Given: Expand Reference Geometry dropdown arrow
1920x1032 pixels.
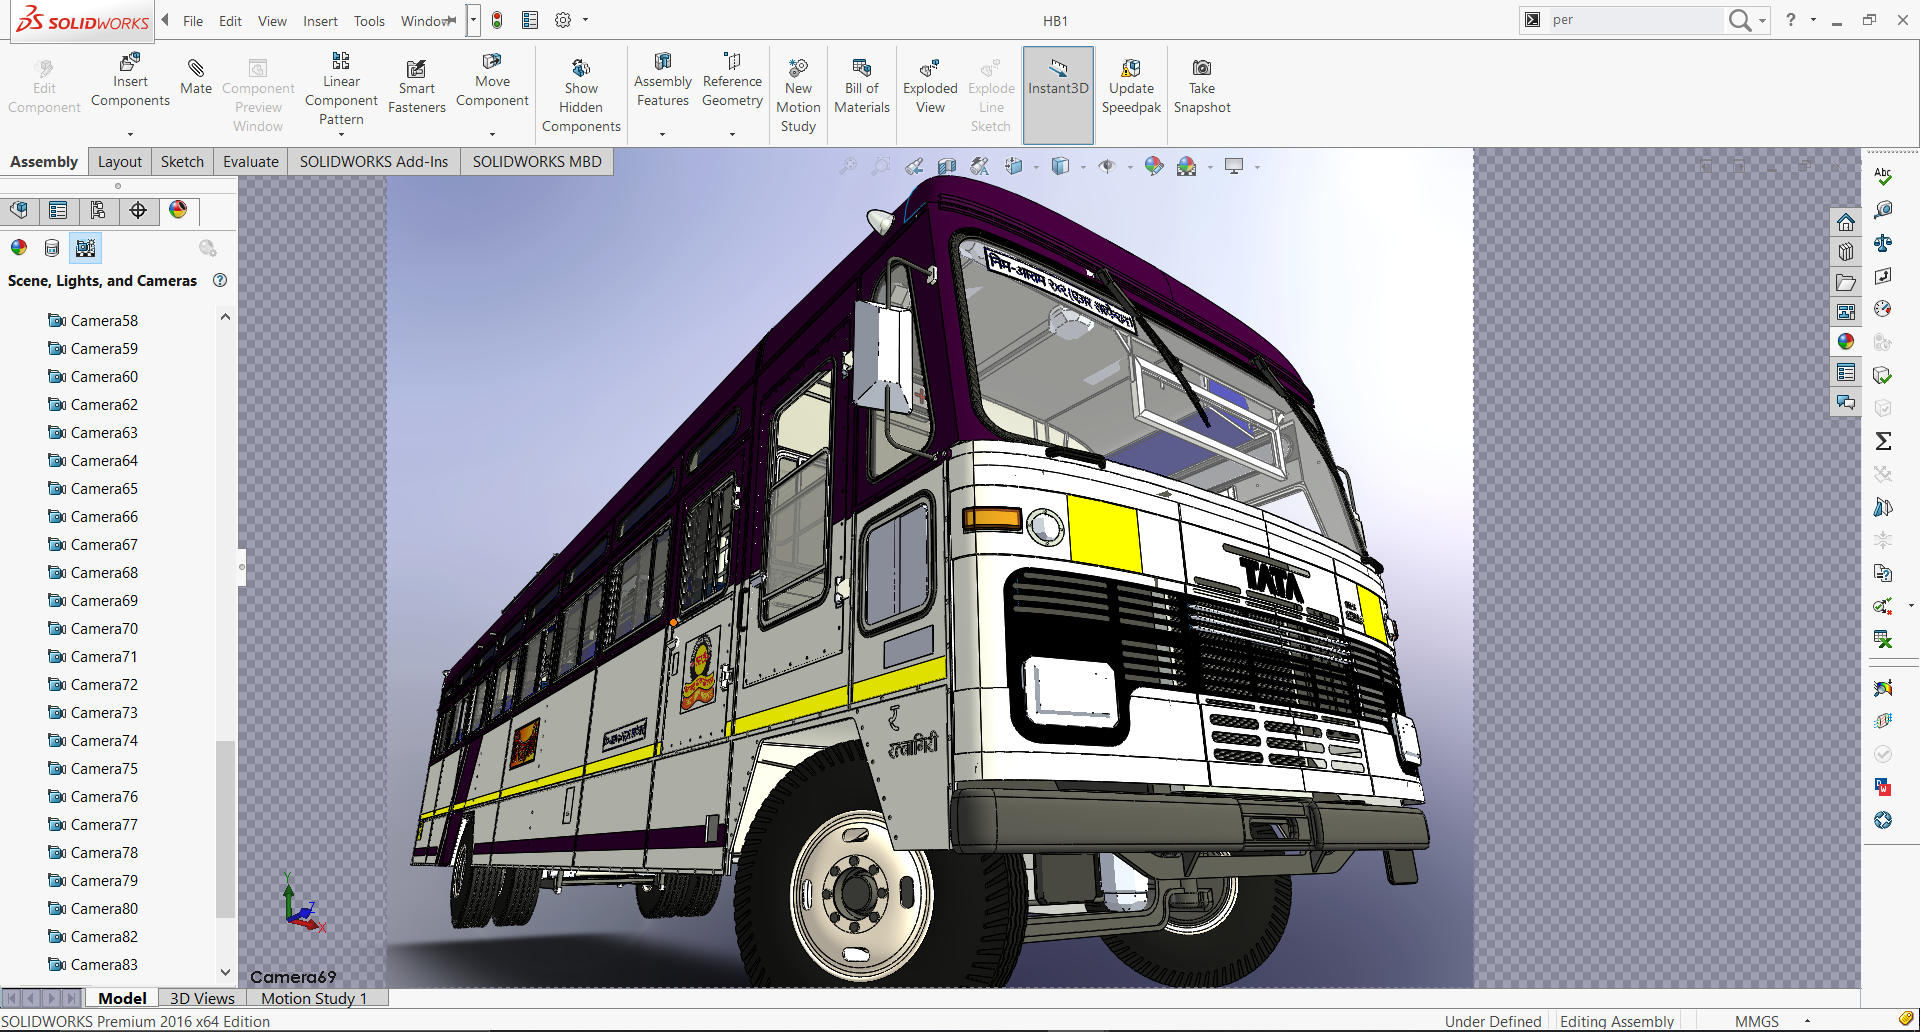Looking at the screenshot, I should coord(732,134).
